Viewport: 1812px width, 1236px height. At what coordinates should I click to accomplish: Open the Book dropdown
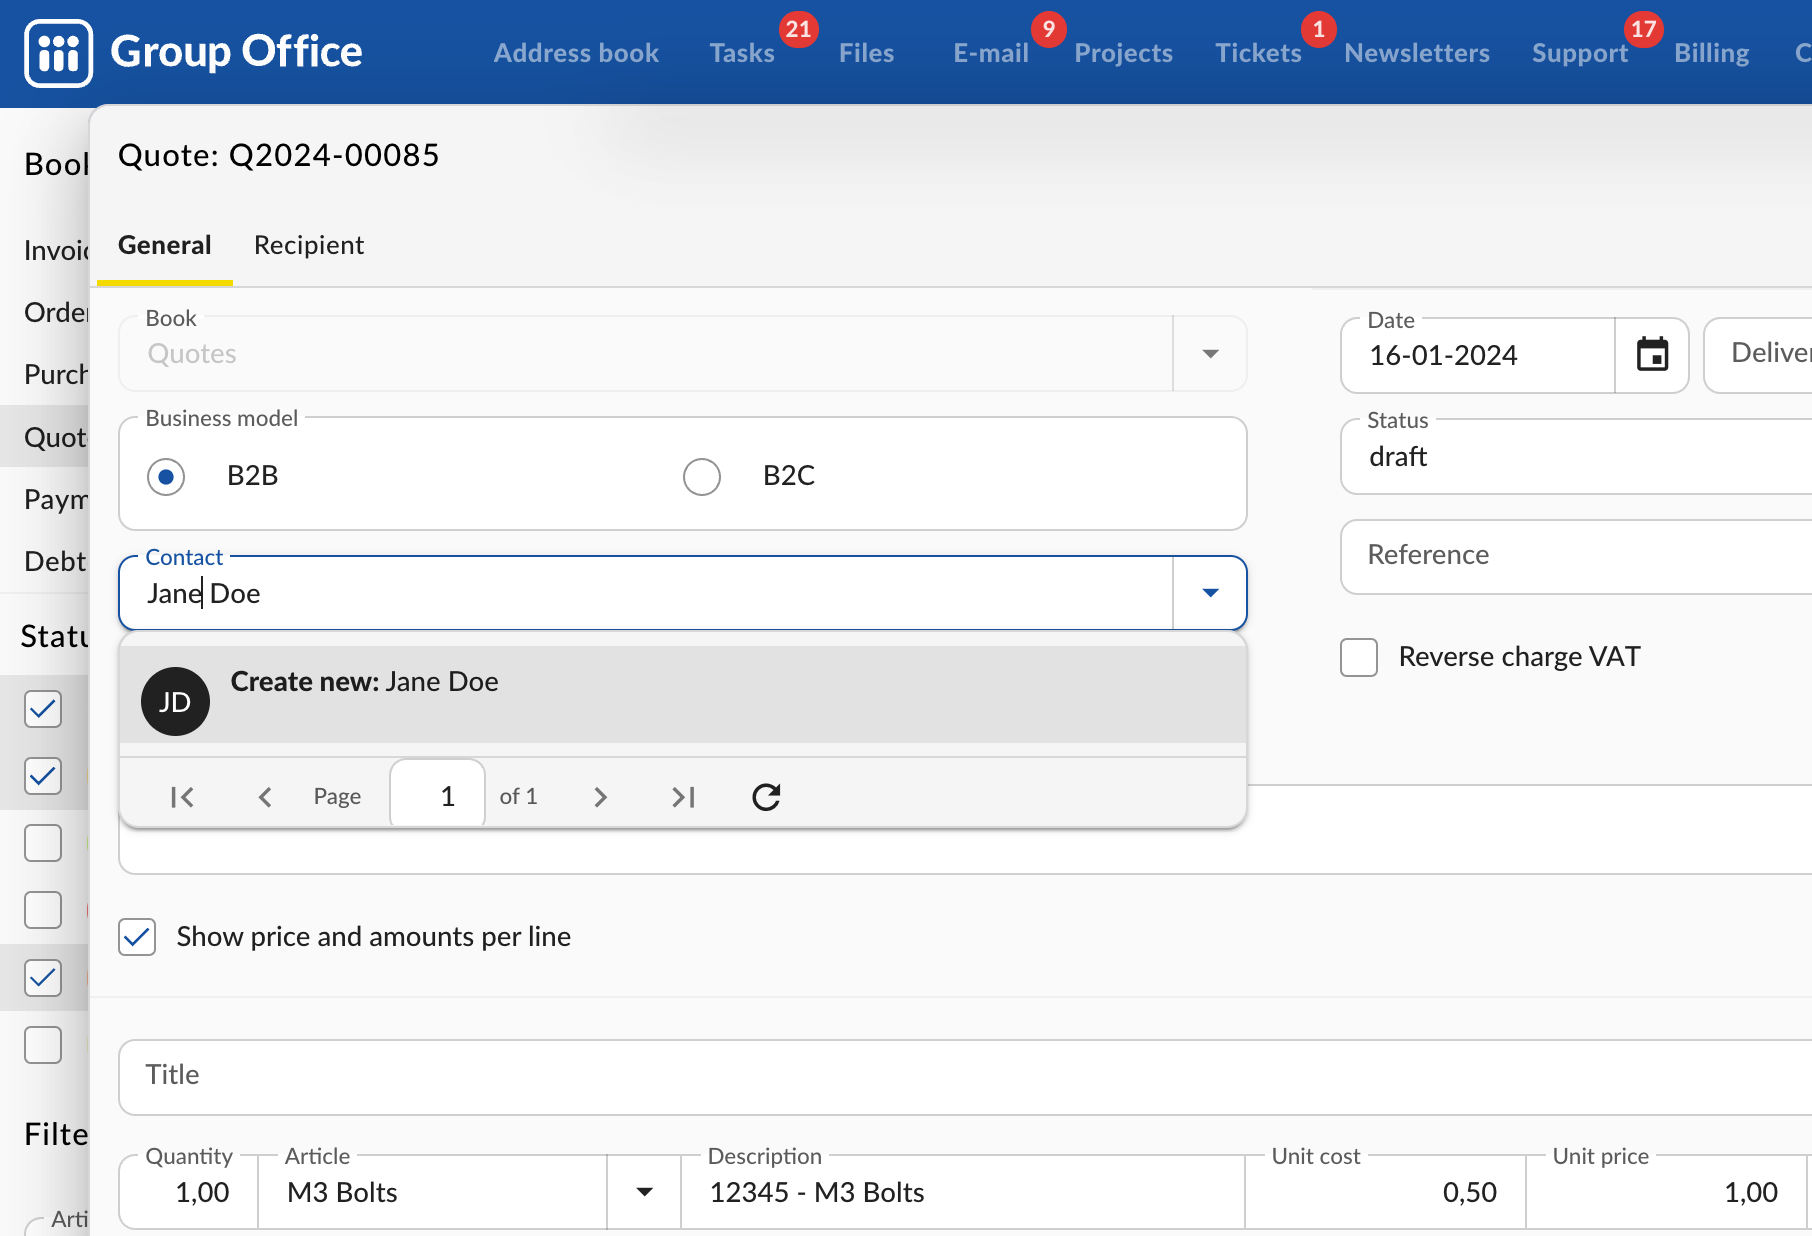1210,354
